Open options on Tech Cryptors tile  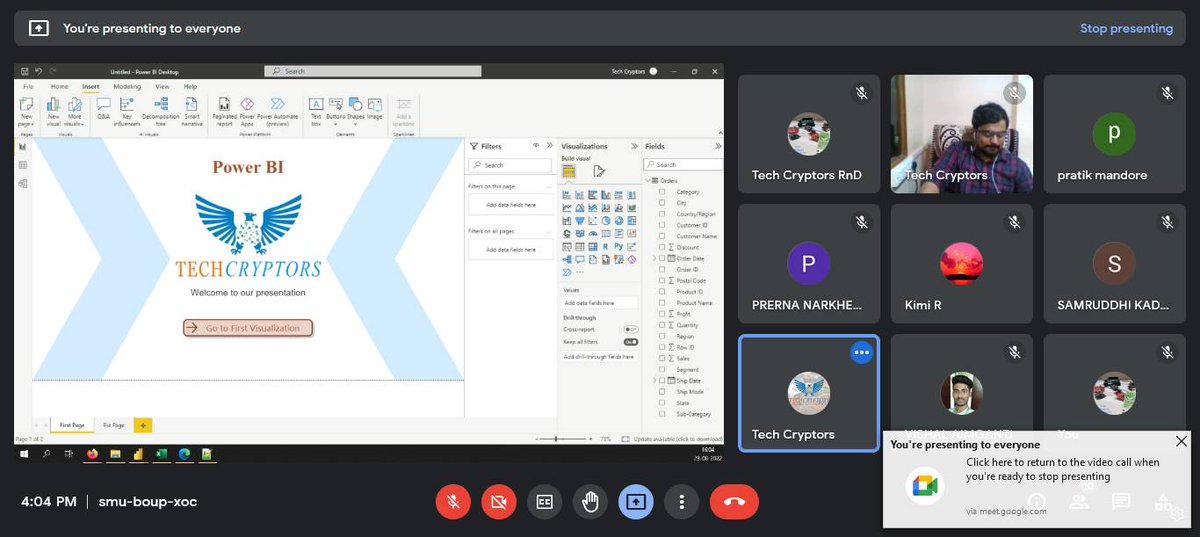point(861,352)
